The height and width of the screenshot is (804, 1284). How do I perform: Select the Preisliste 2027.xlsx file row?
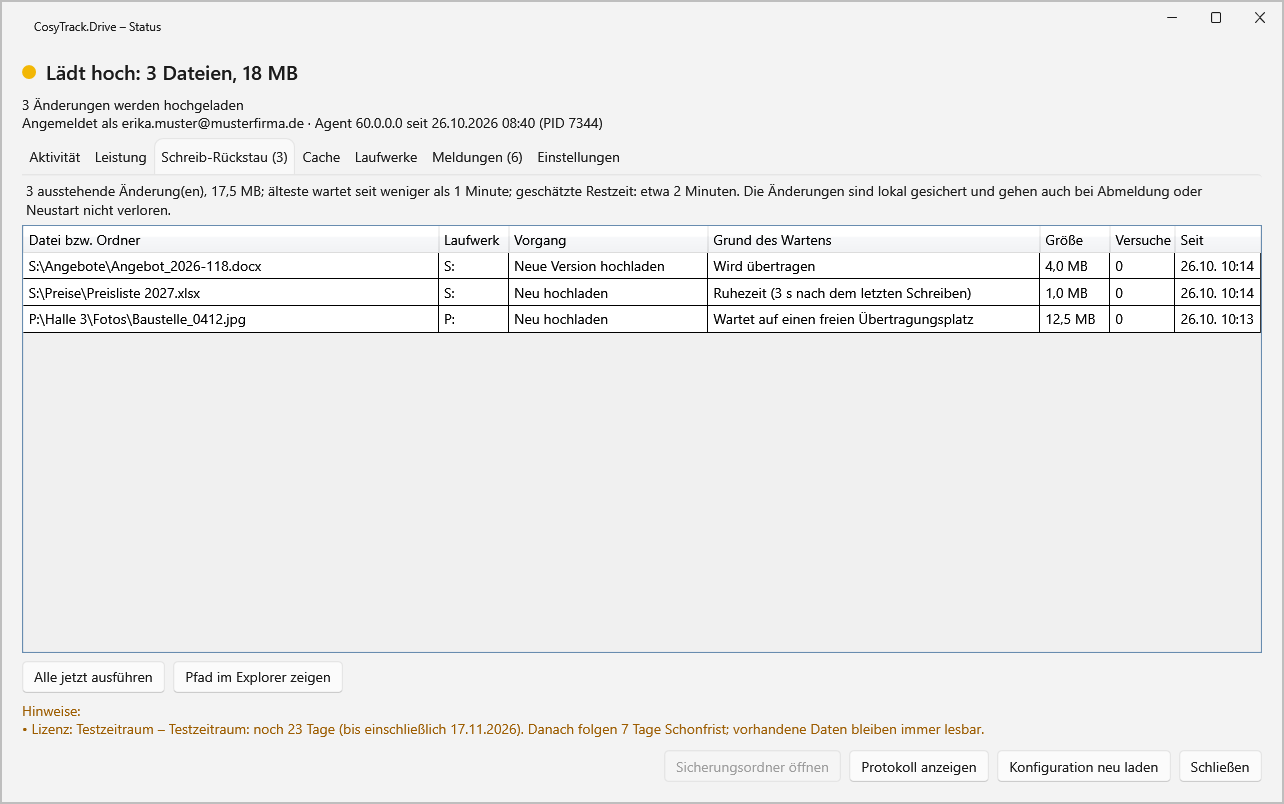[641, 293]
